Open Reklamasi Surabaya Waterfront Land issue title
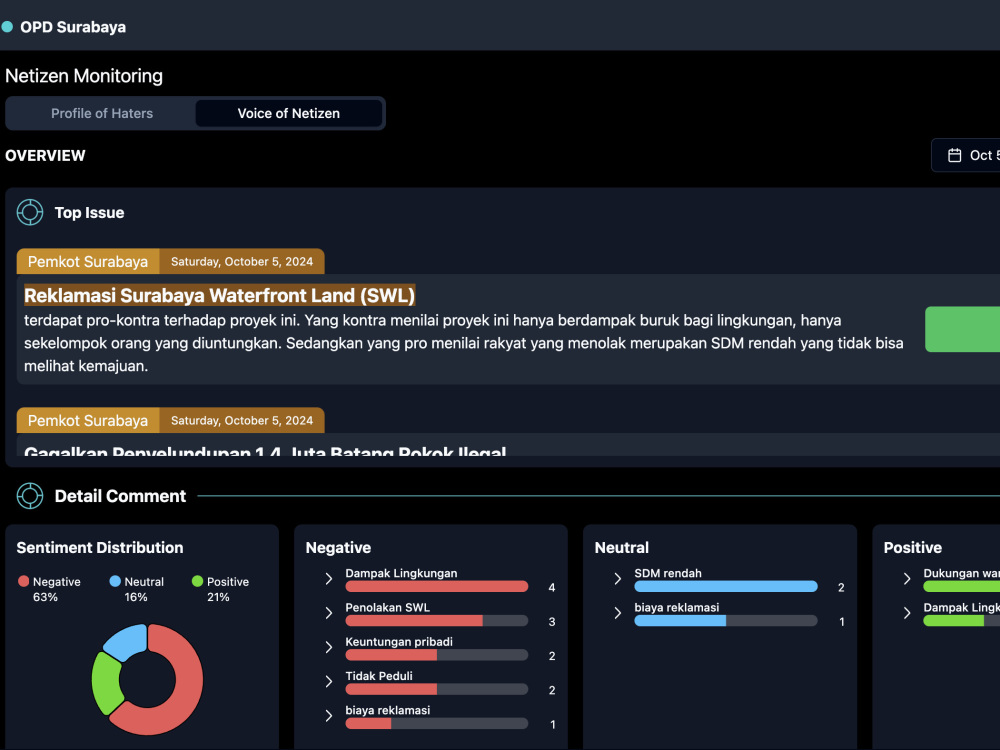Image resolution: width=1000 pixels, height=750 pixels. point(219,295)
